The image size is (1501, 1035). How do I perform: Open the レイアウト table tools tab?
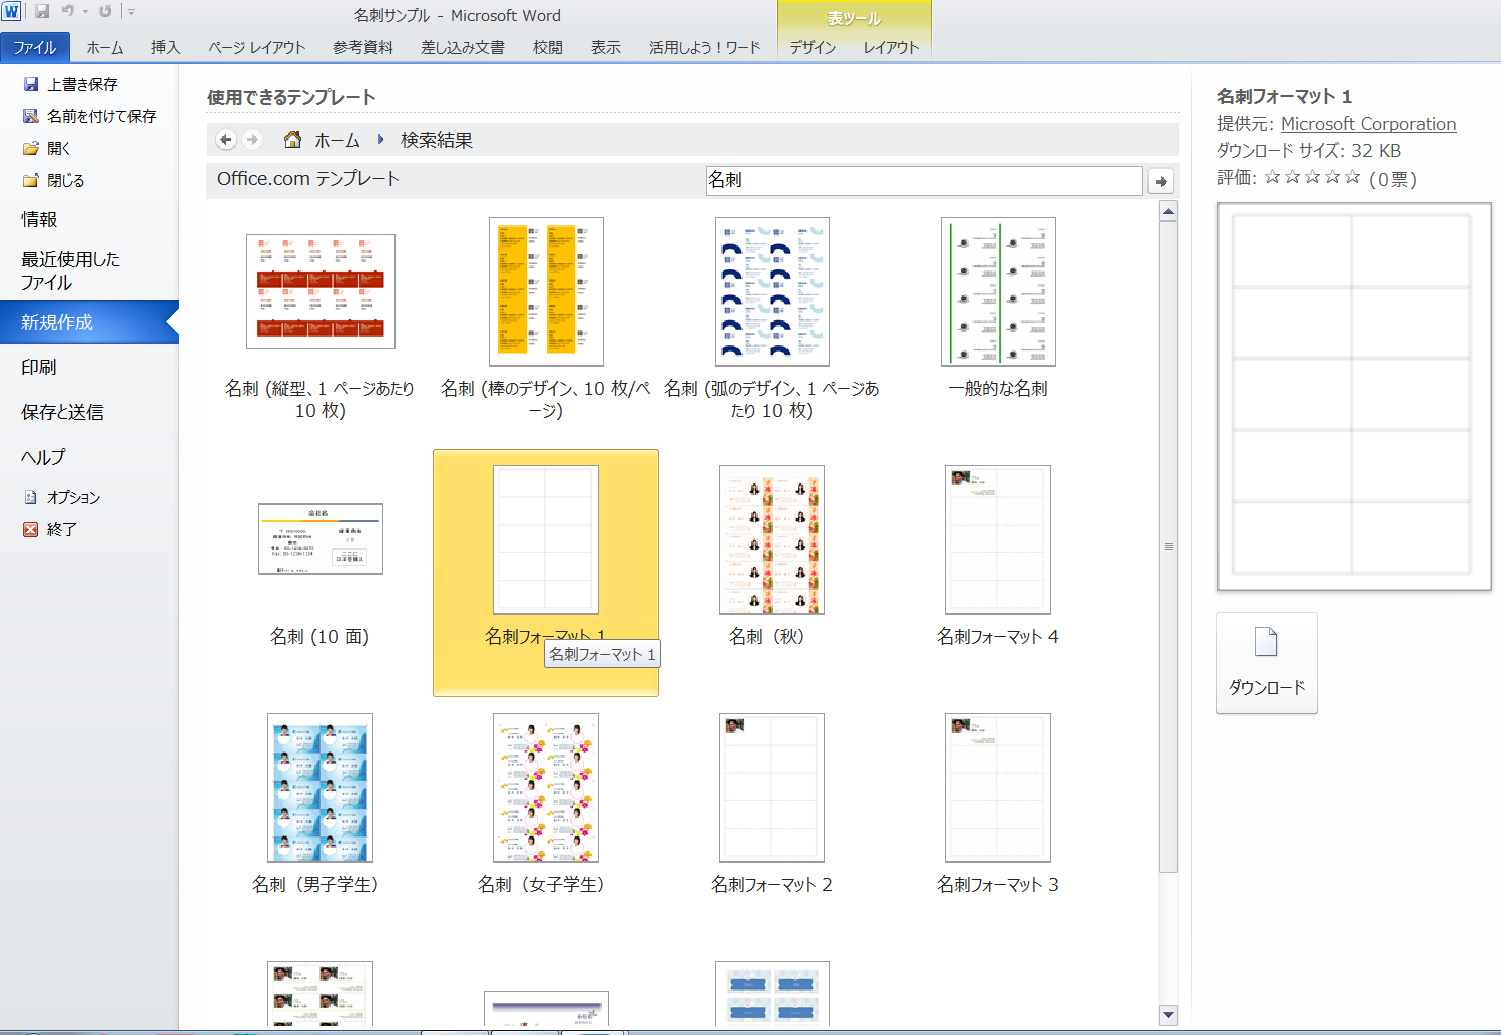click(x=891, y=47)
